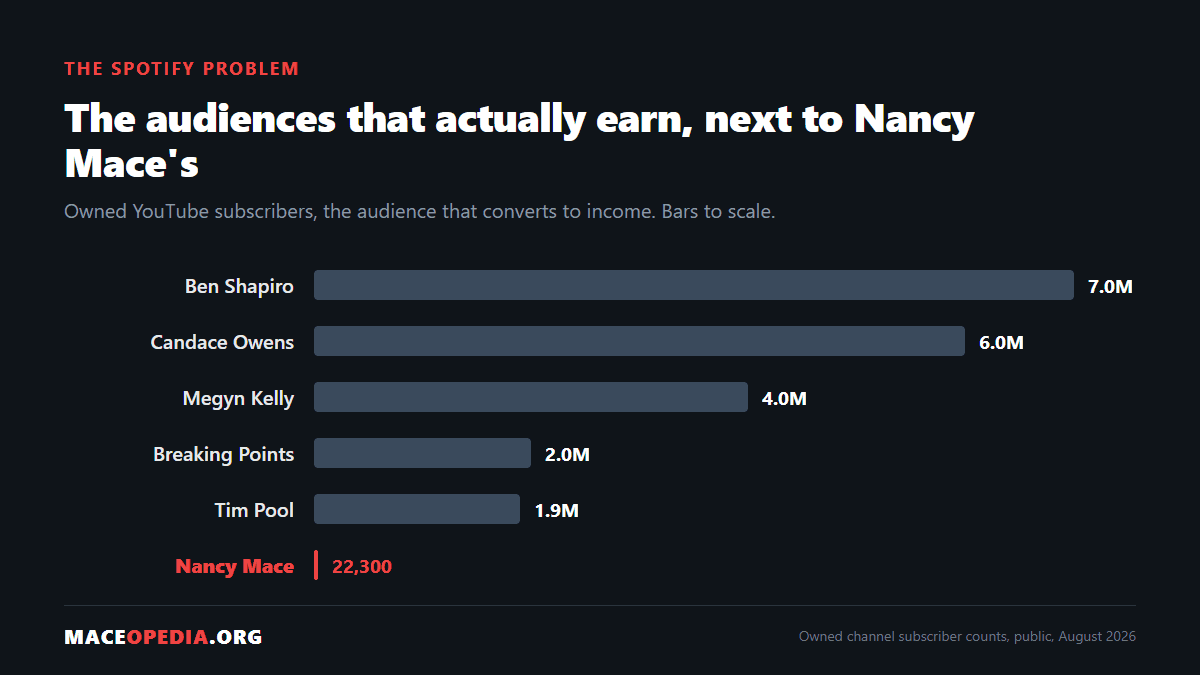The height and width of the screenshot is (675, 1200).
Task: Click the 7.0M value label
Action: pos(1110,287)
